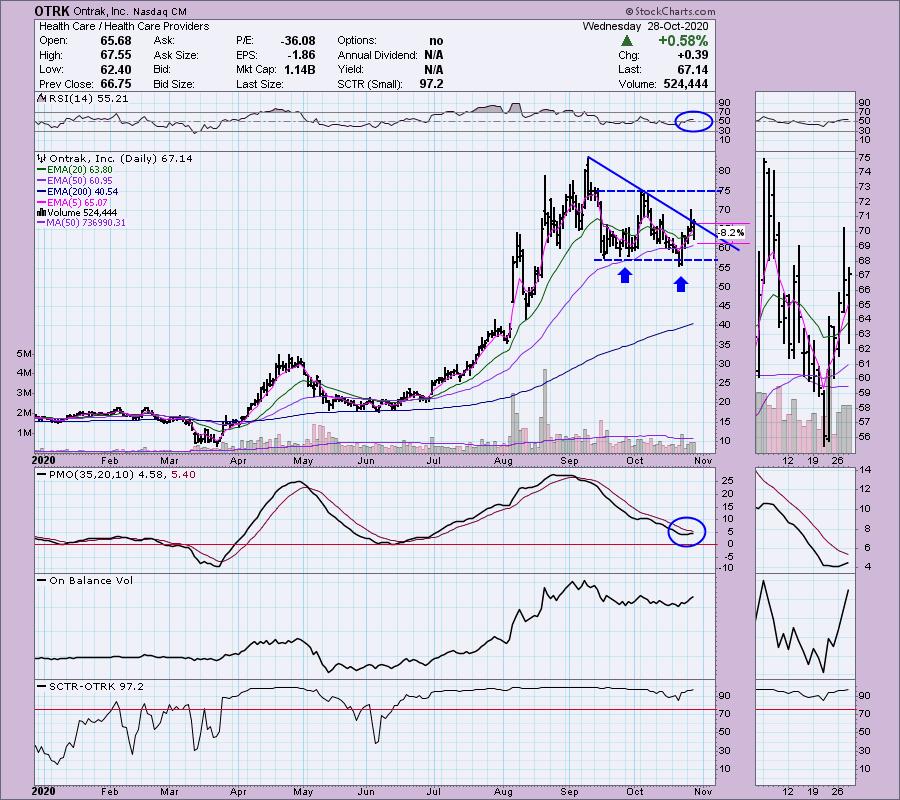Image resolution: width=900 pixels, height=800 pixels.
Task: Click the 'Annual Dividend:' label
Action: coord(377,55)
